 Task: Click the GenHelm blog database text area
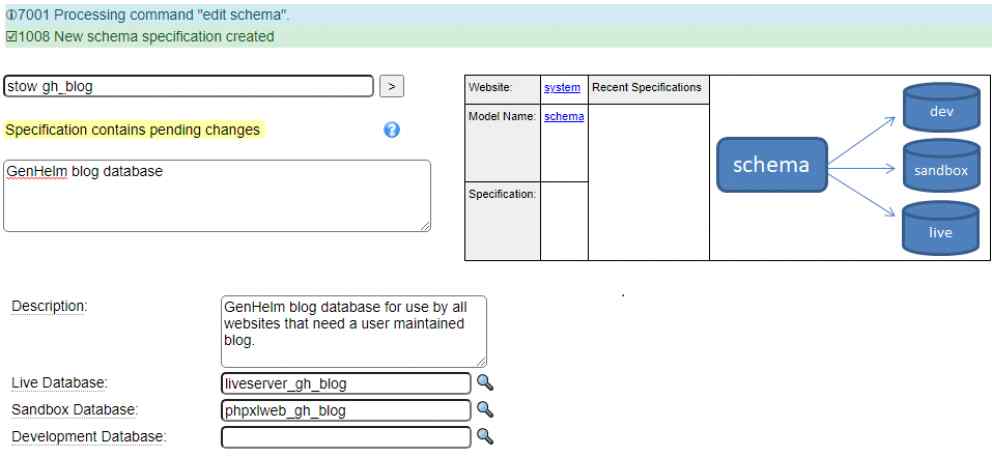217,196
